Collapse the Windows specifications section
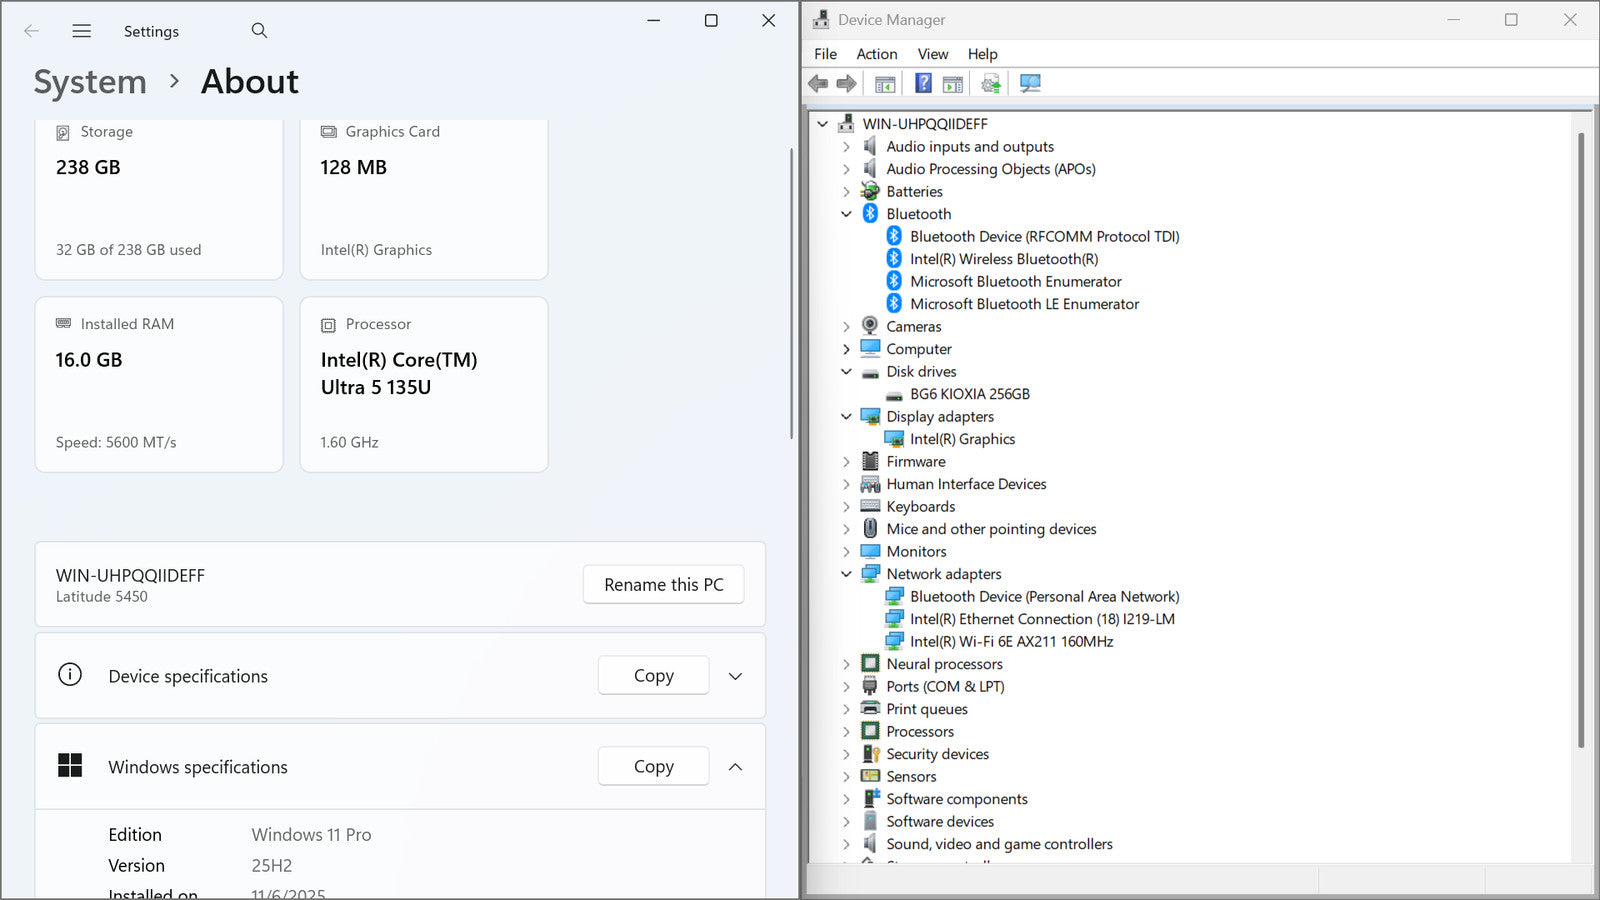The image size is (1600, 900). click(x=735, y=767)
